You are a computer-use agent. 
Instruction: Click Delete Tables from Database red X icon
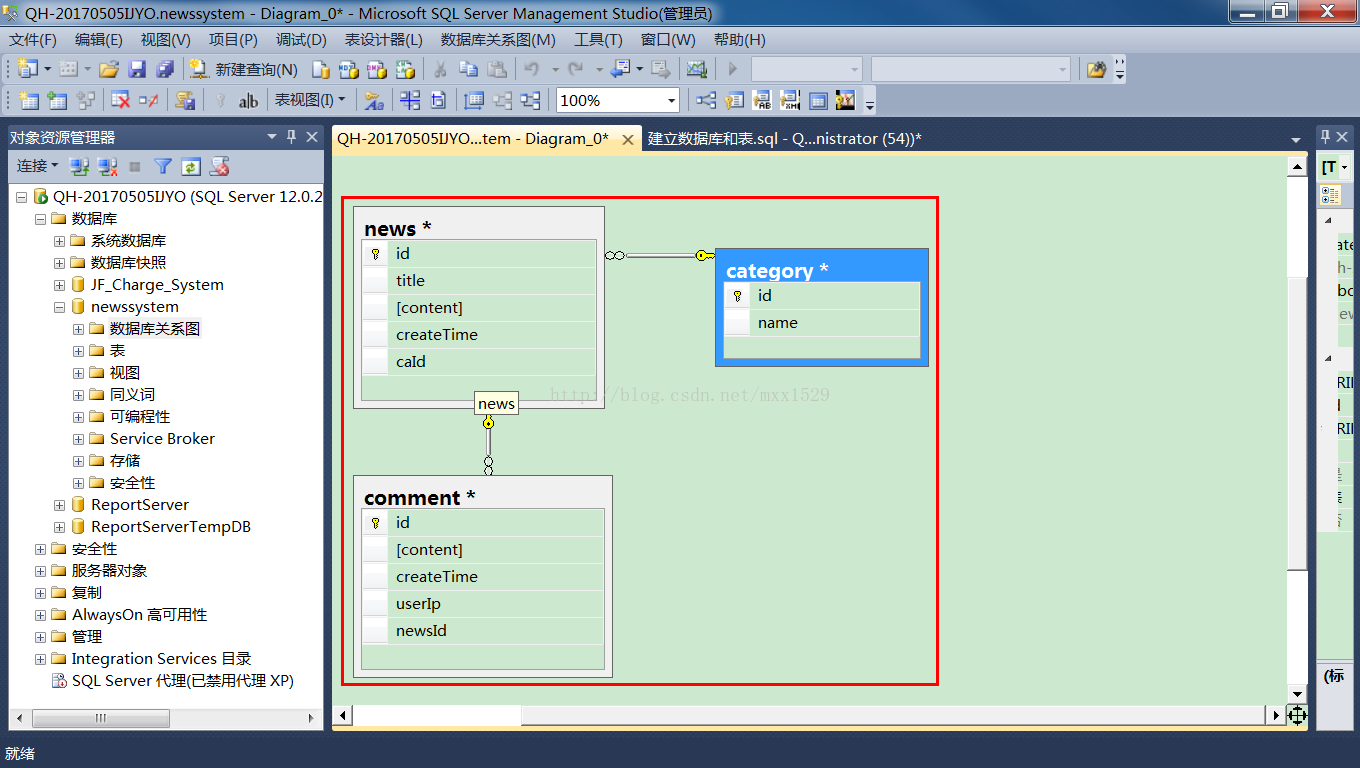120,100
